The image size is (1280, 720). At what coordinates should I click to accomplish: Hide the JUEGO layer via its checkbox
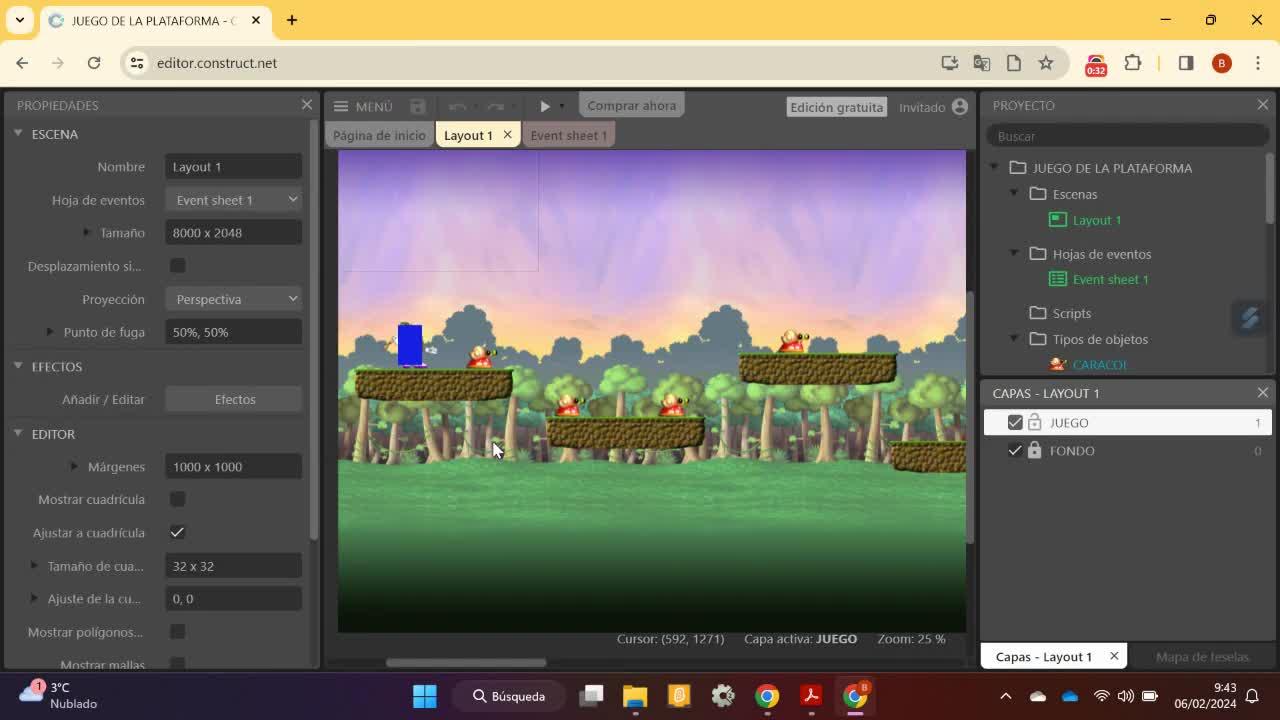(1015, 423)
